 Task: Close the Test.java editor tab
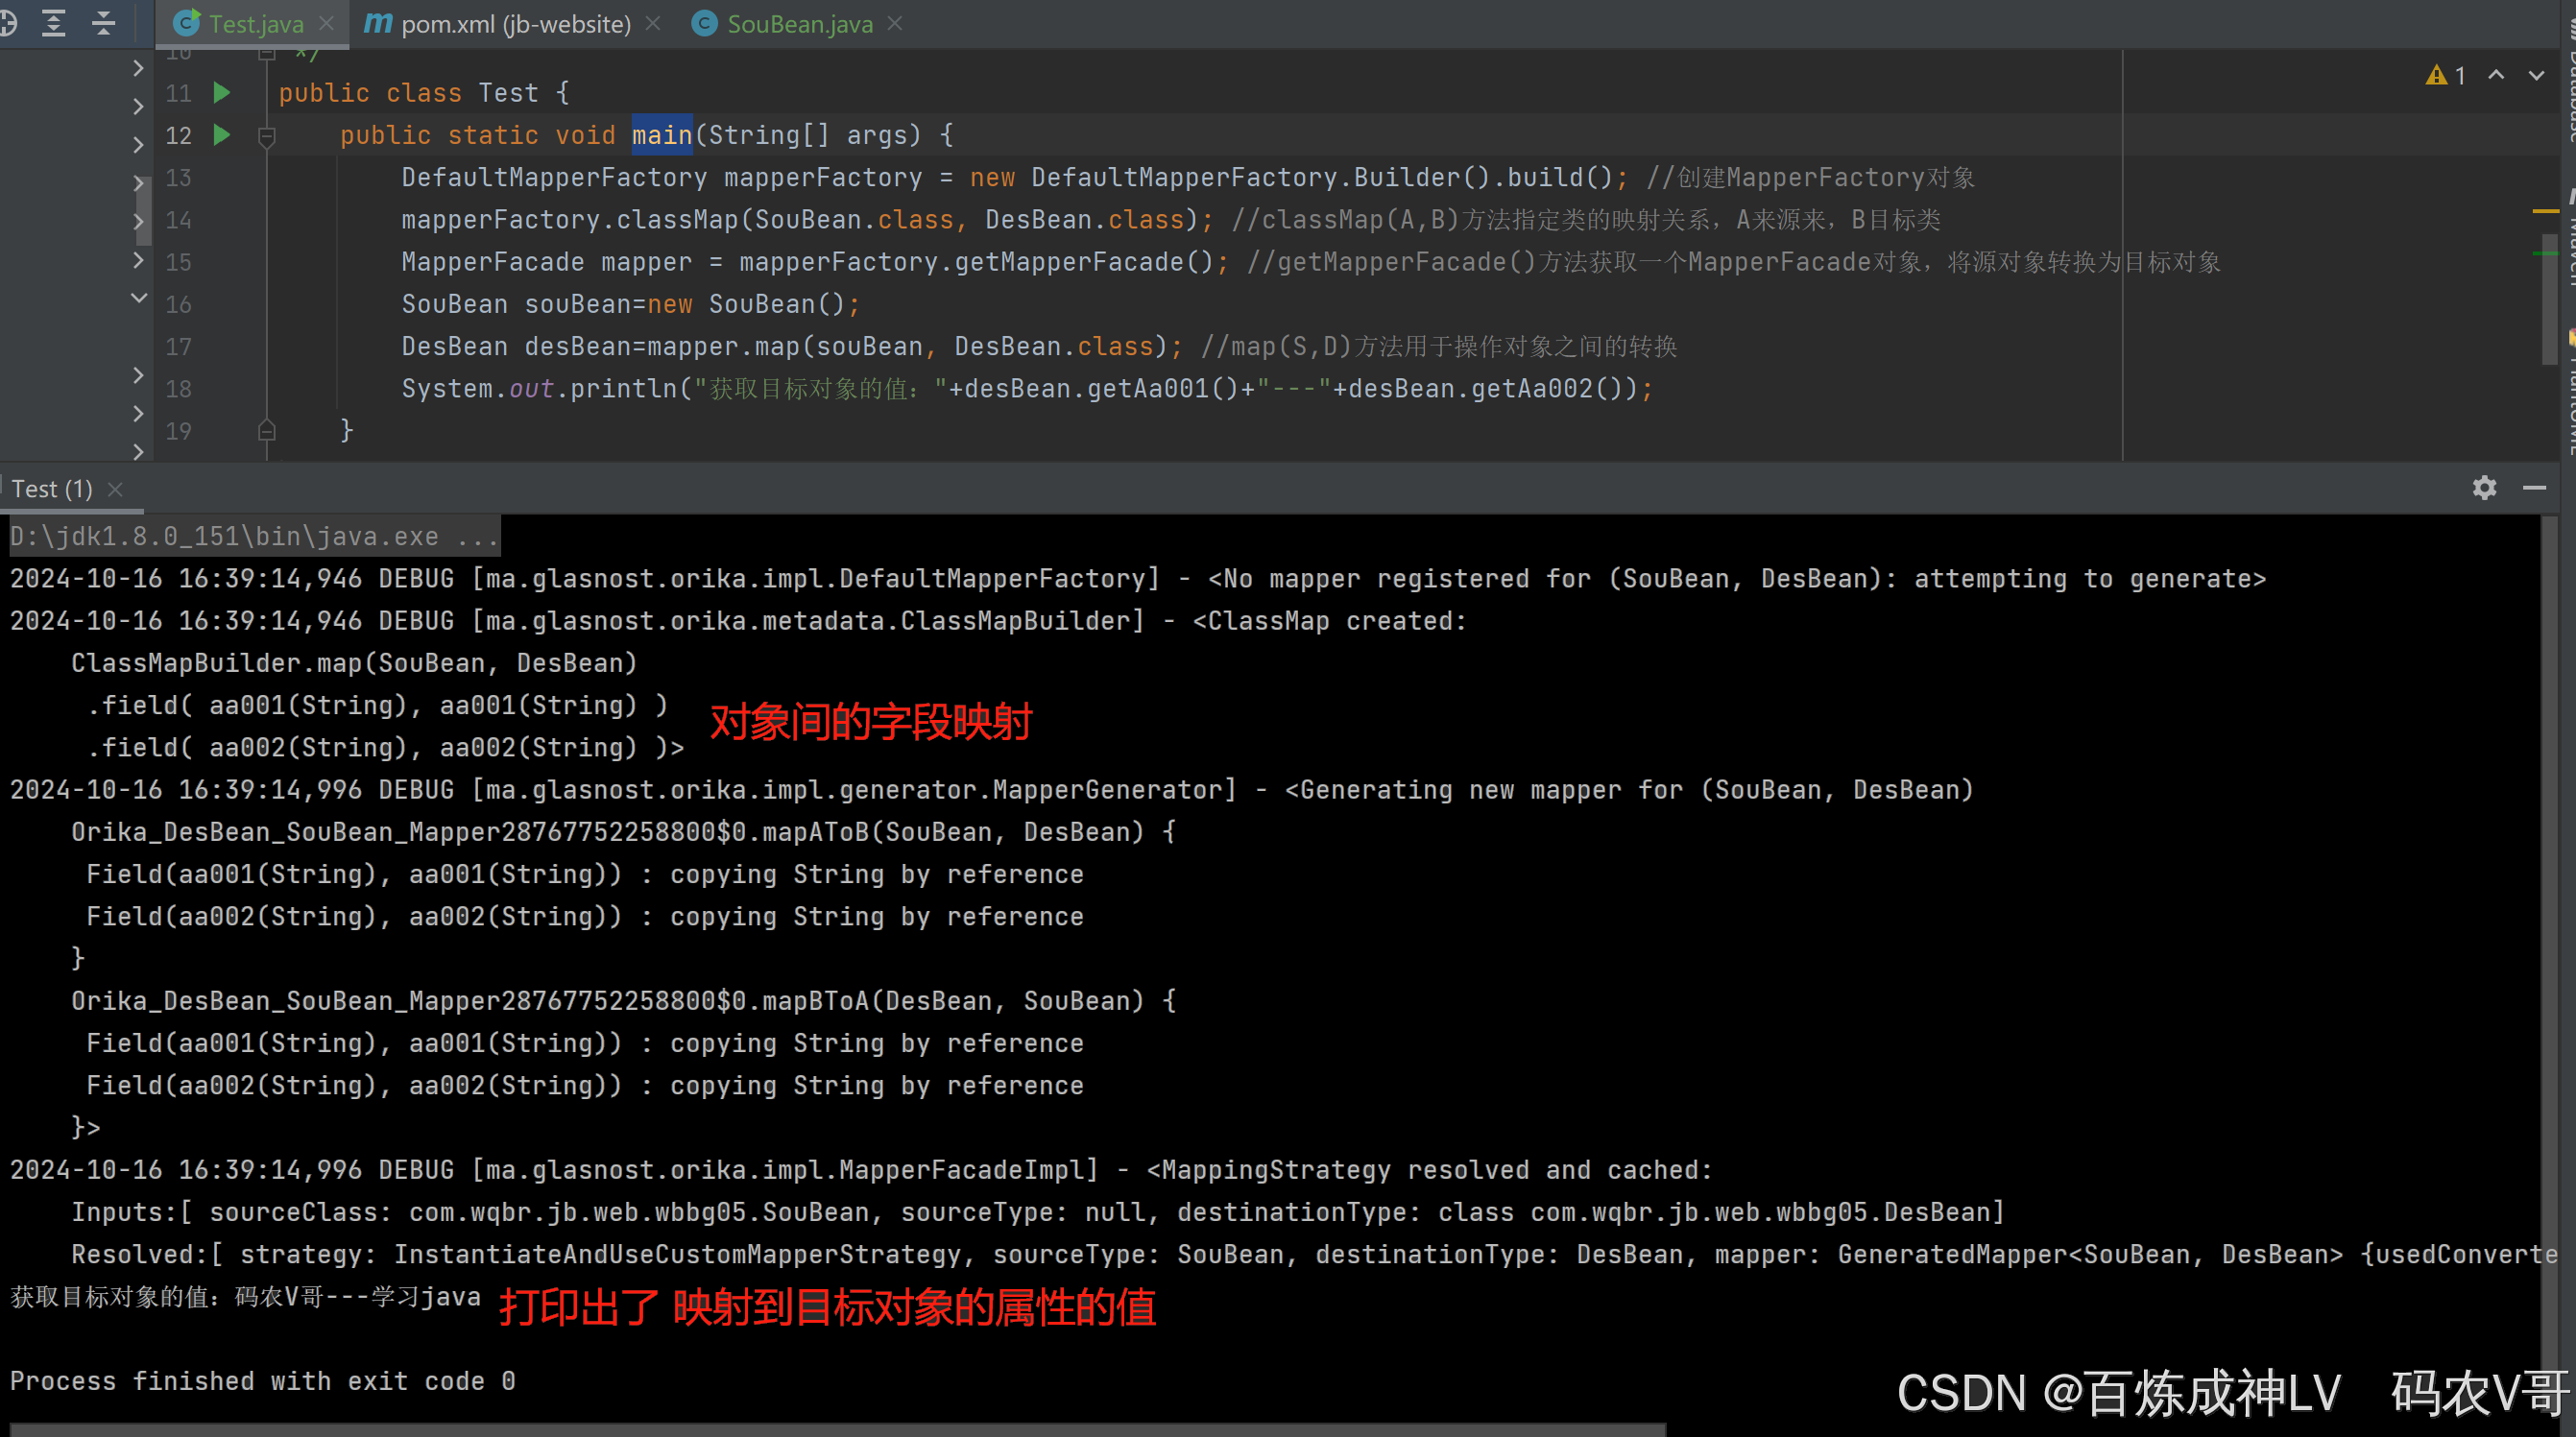326,23
